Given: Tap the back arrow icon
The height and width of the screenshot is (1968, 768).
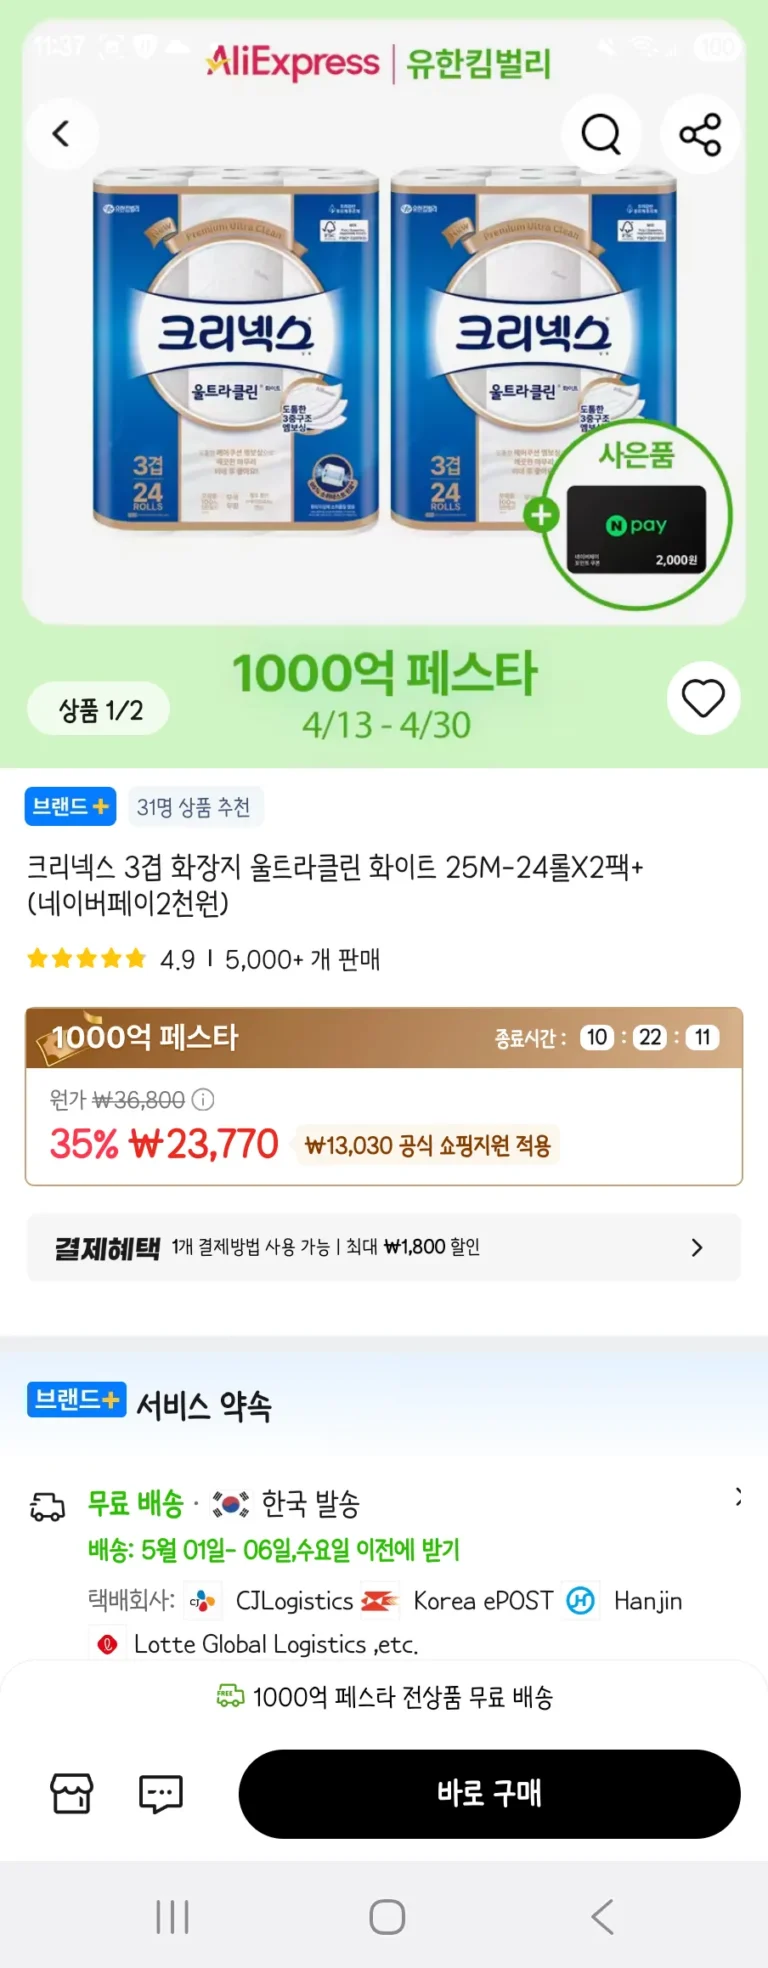Looking at the screenshot, I should point(62,134).
